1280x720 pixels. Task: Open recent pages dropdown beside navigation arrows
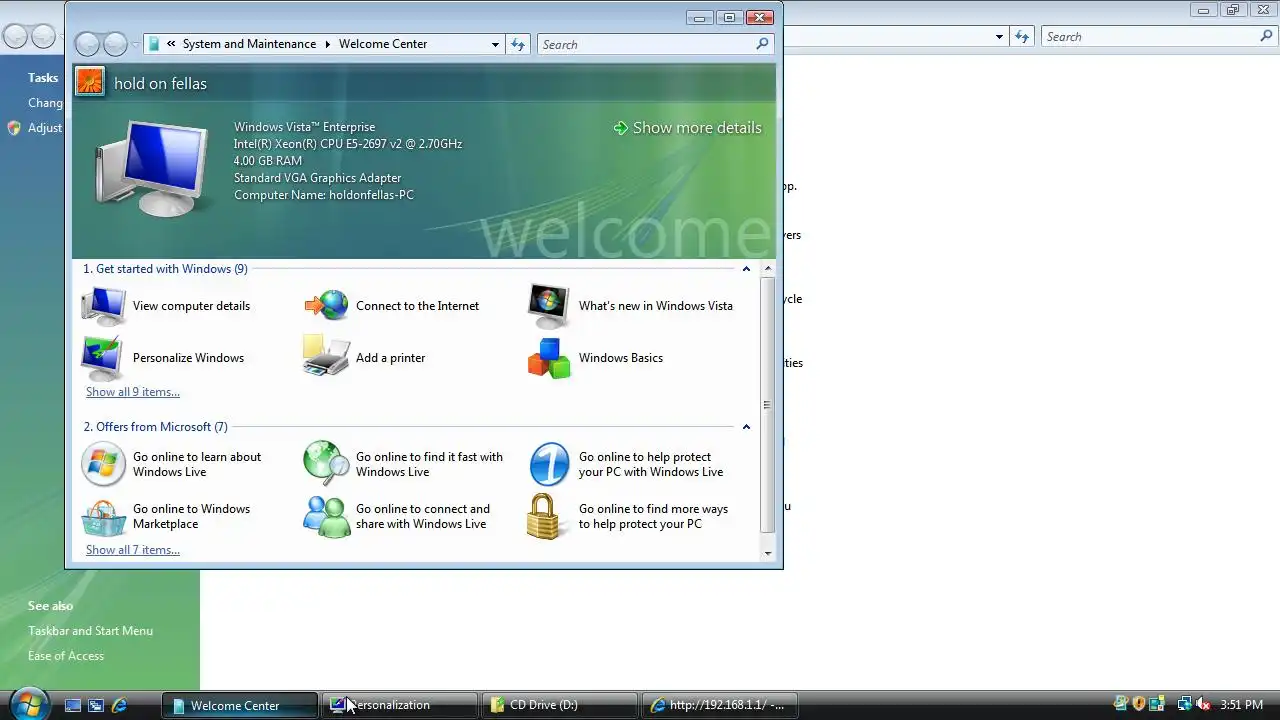coord(136,45)
